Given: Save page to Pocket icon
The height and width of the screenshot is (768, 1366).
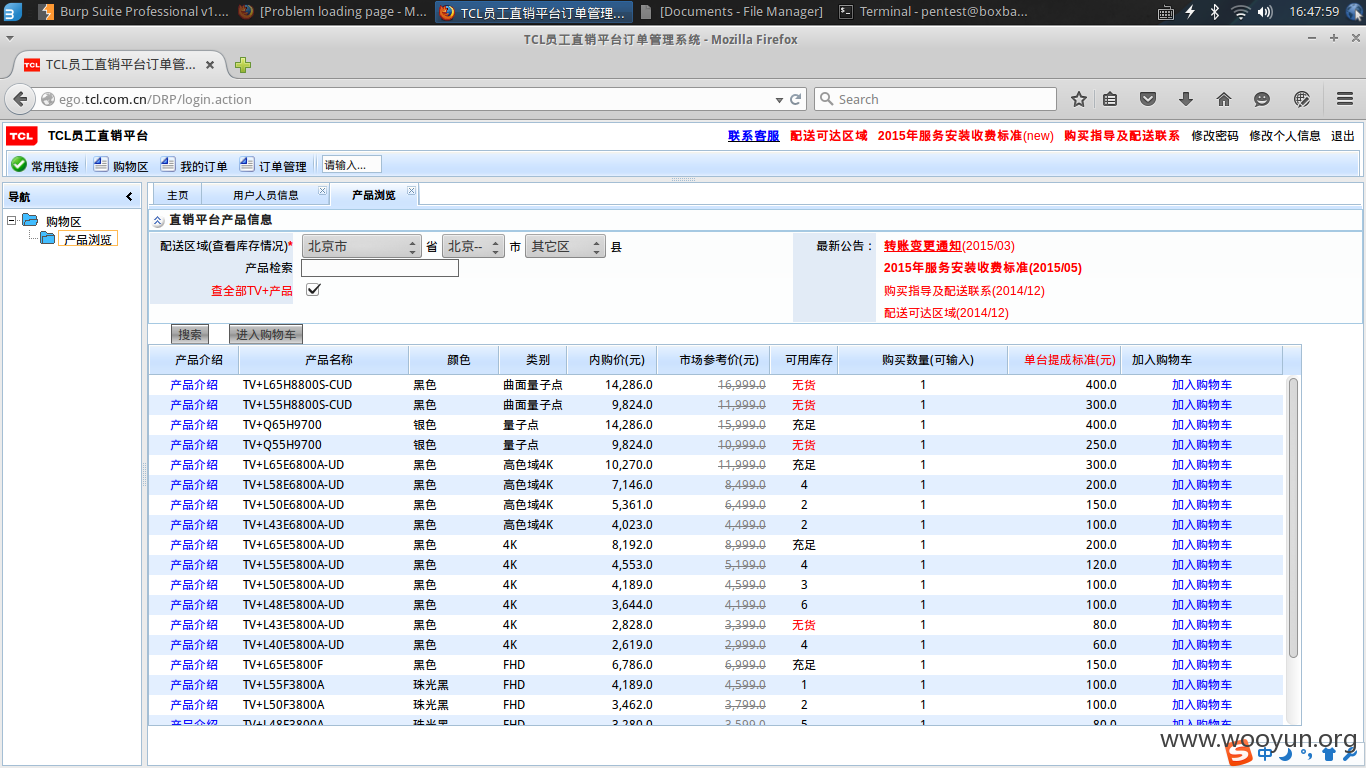Looking at the screenshot, I should pos(1148,99).
